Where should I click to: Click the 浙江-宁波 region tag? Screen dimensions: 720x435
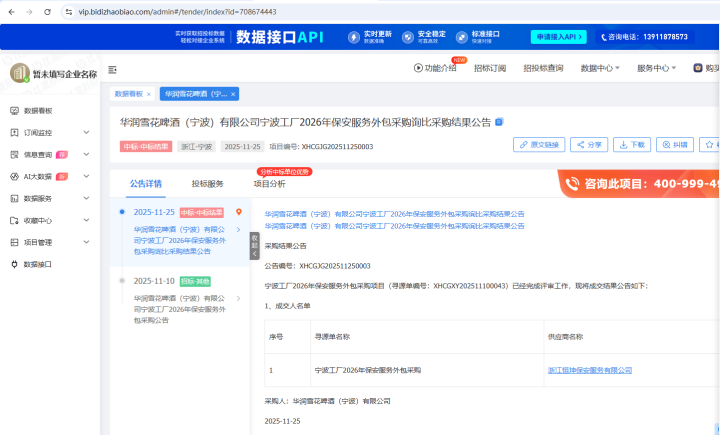coord(197,147)
